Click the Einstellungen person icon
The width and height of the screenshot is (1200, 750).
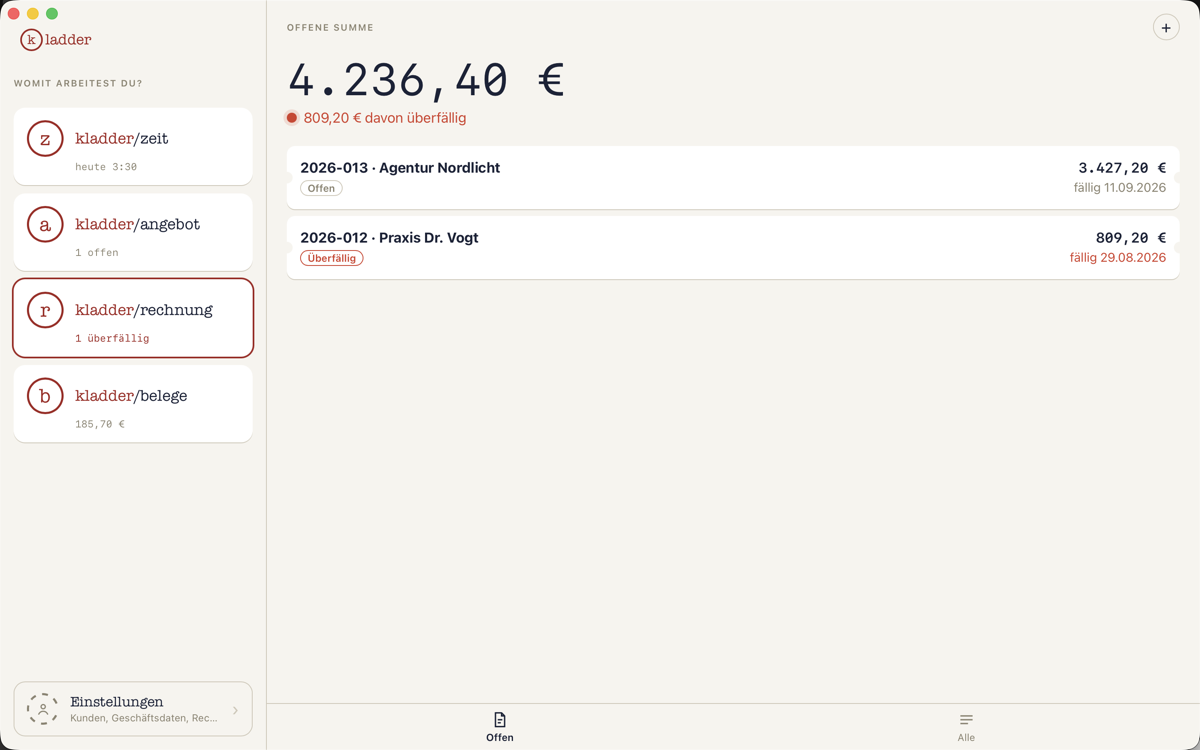click(x=43, y=709)
